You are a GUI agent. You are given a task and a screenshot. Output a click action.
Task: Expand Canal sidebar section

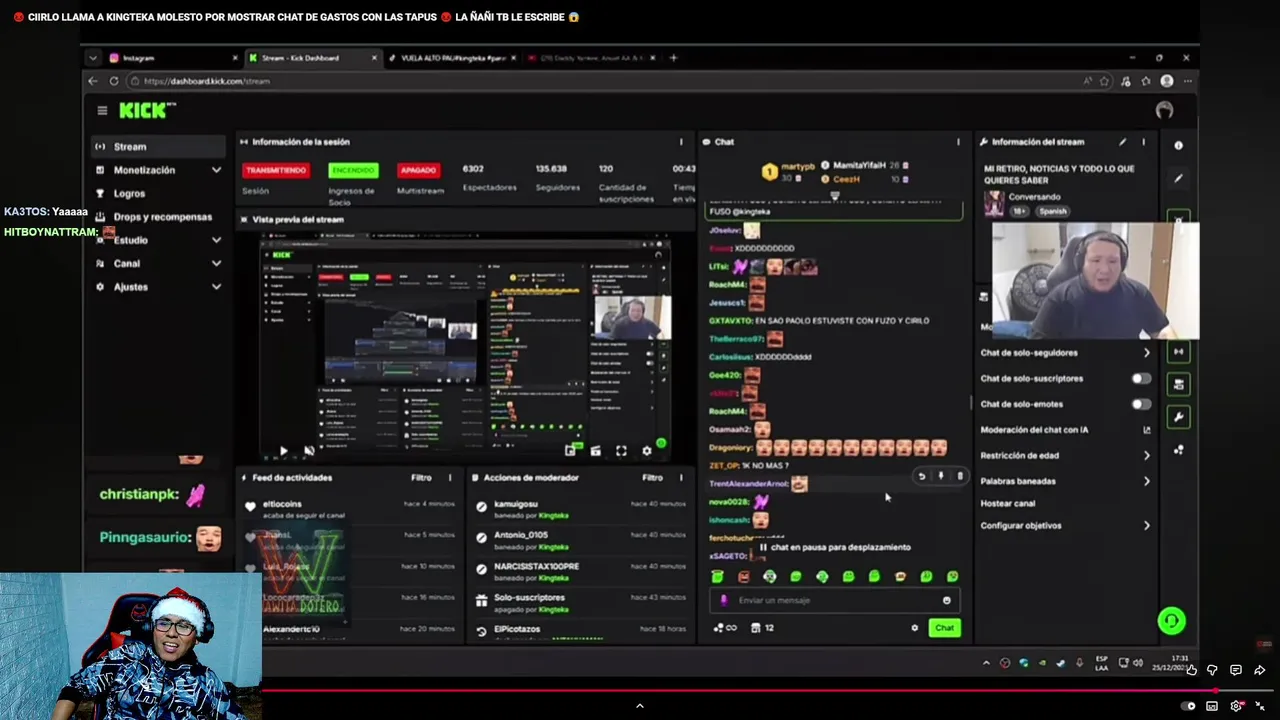point(216,264)
